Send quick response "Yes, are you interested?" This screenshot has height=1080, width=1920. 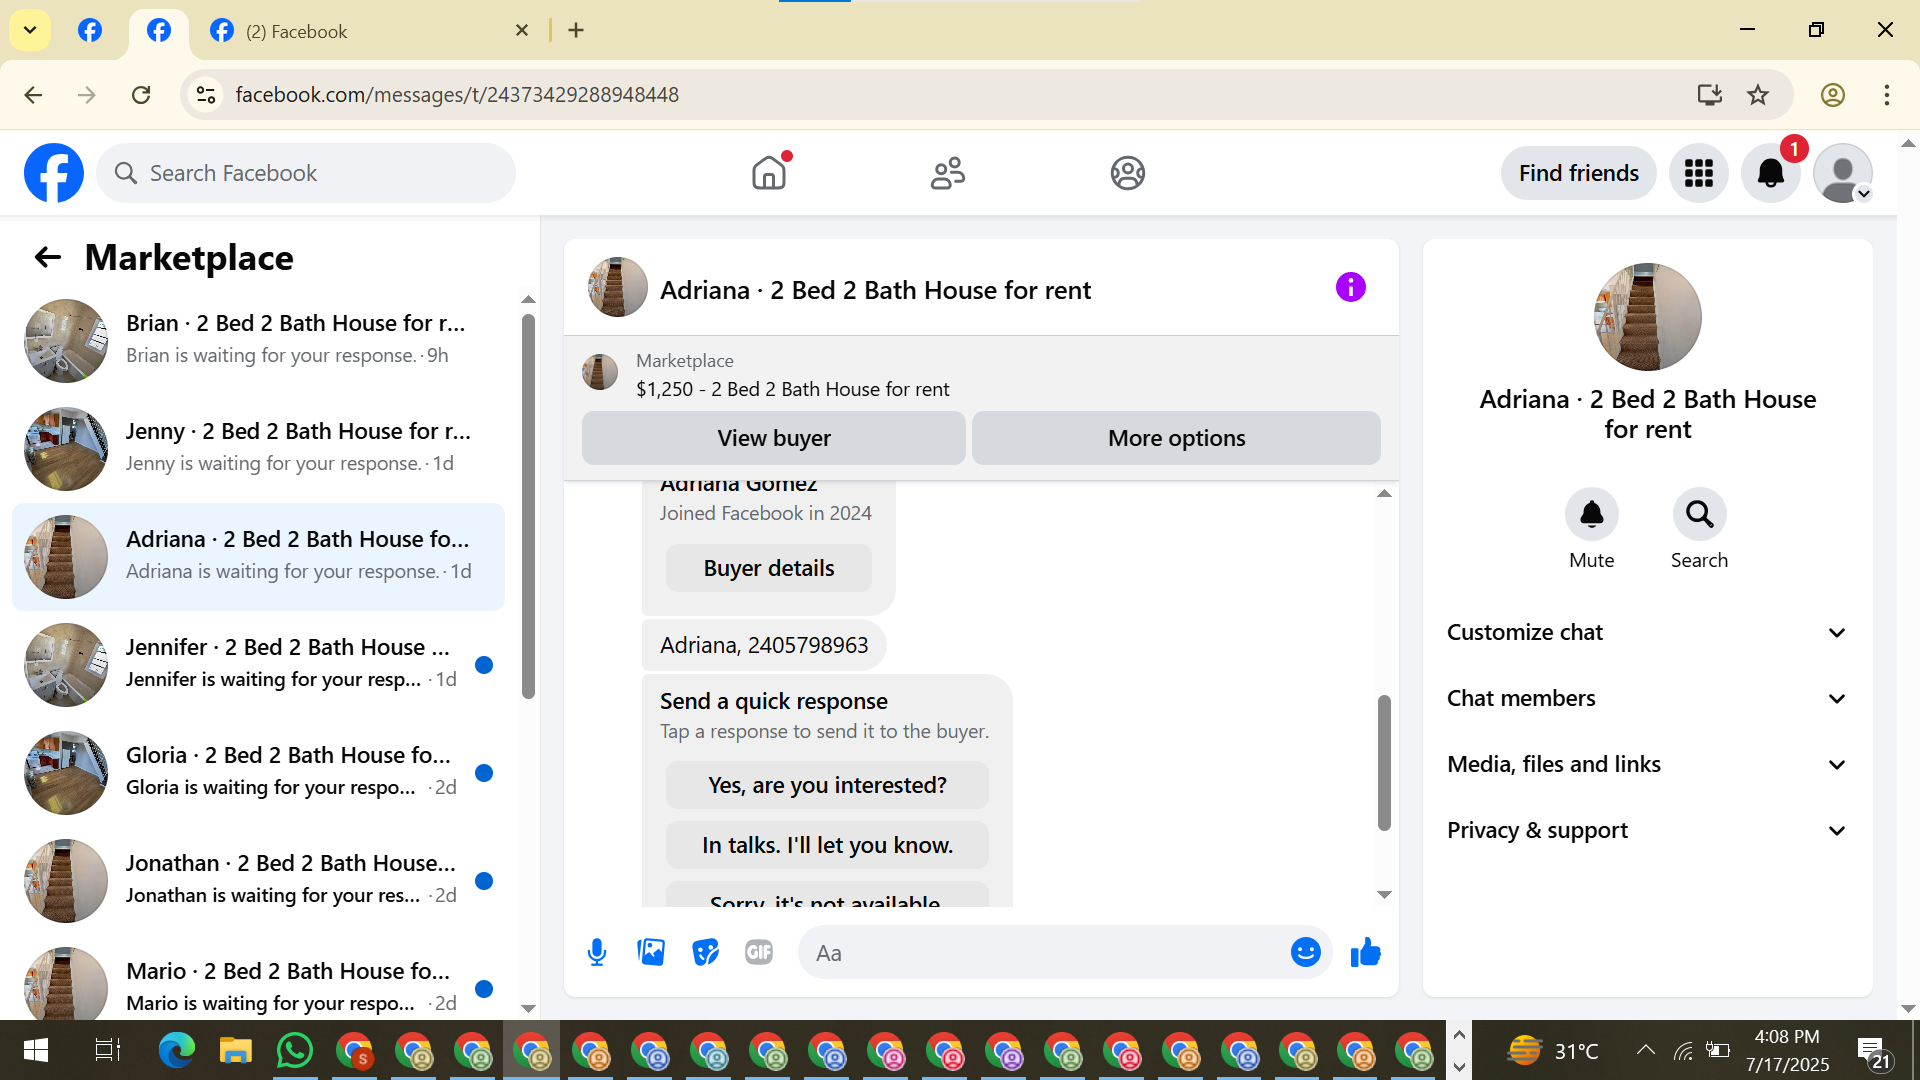(x=827, y=785)
